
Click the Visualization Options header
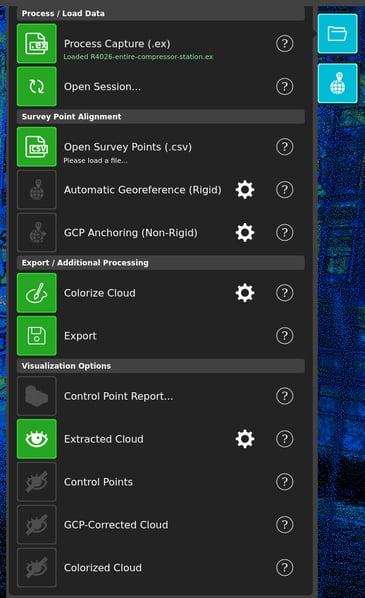tap(161, 366)
